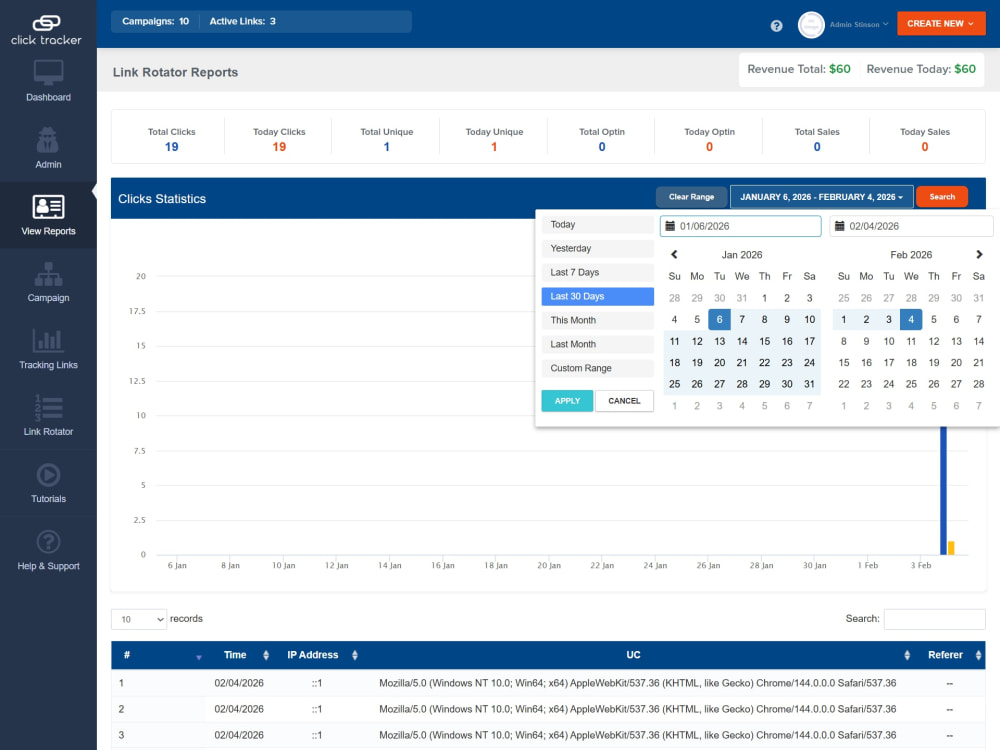
Task: Open the Admin section icon
Action: click(x=48, y=140)
